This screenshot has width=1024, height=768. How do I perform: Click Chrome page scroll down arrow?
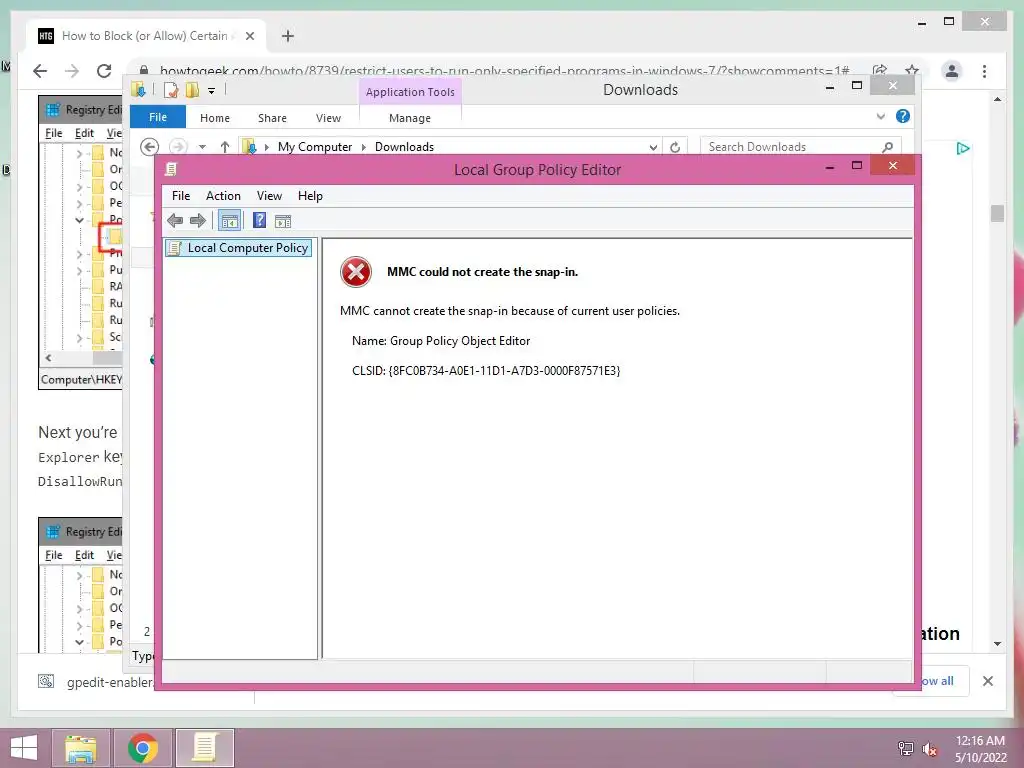tap(997, 644)
